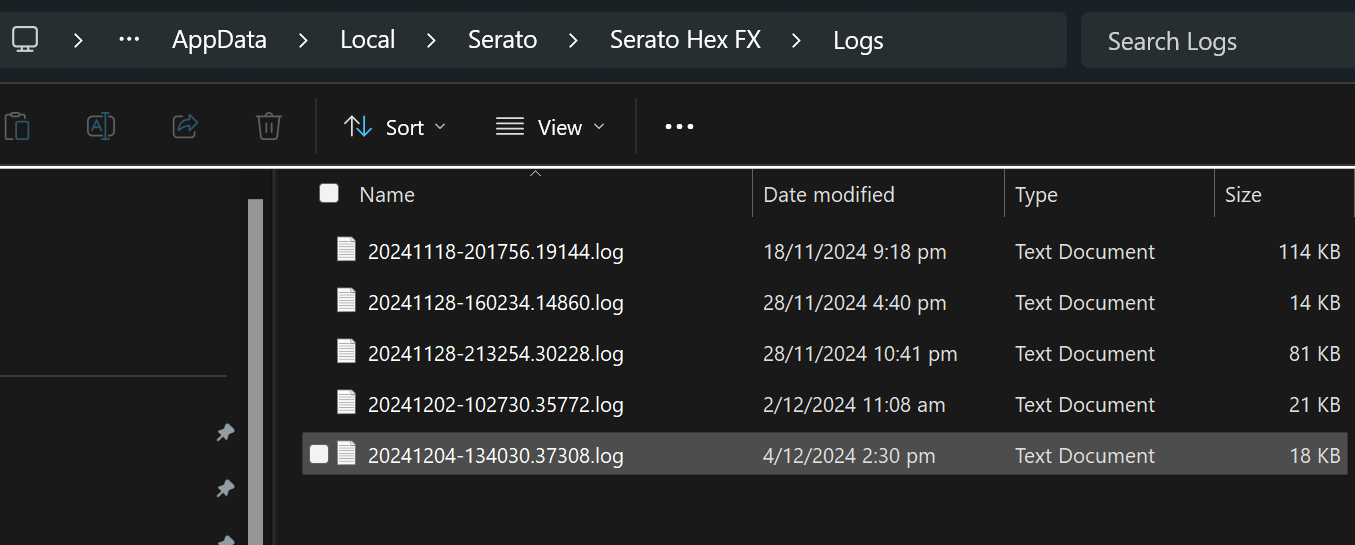The height and width of the screenshot is (545, 1355).
Task: Expand chevron after Serato breadcrumb
Action: [x=573, y=40]
